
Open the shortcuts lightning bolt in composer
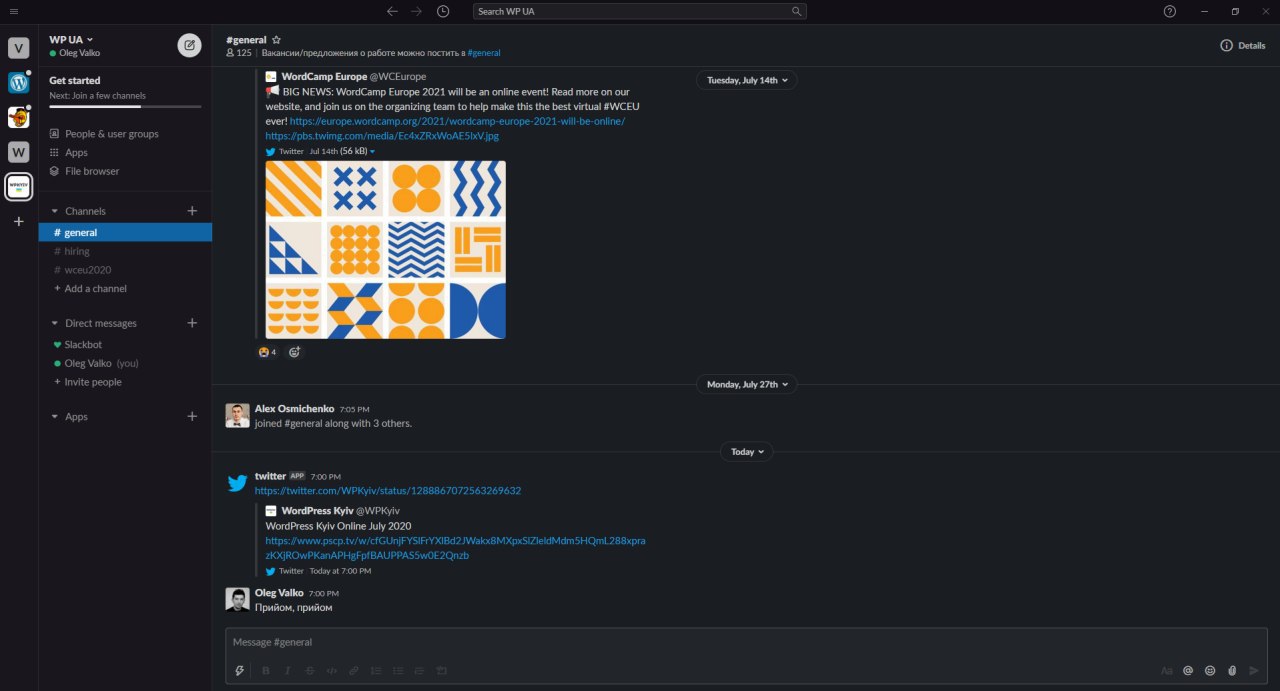pyautogui.click(x=240, y=670)
